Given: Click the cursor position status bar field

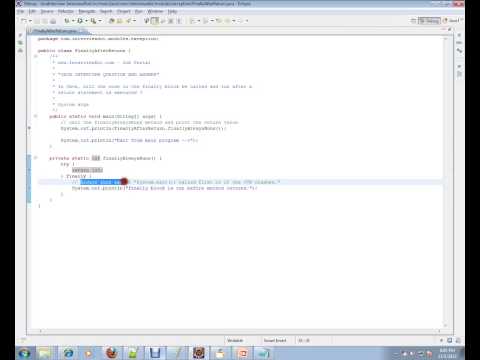Looking at the screenshot, I should coord(304,340).
